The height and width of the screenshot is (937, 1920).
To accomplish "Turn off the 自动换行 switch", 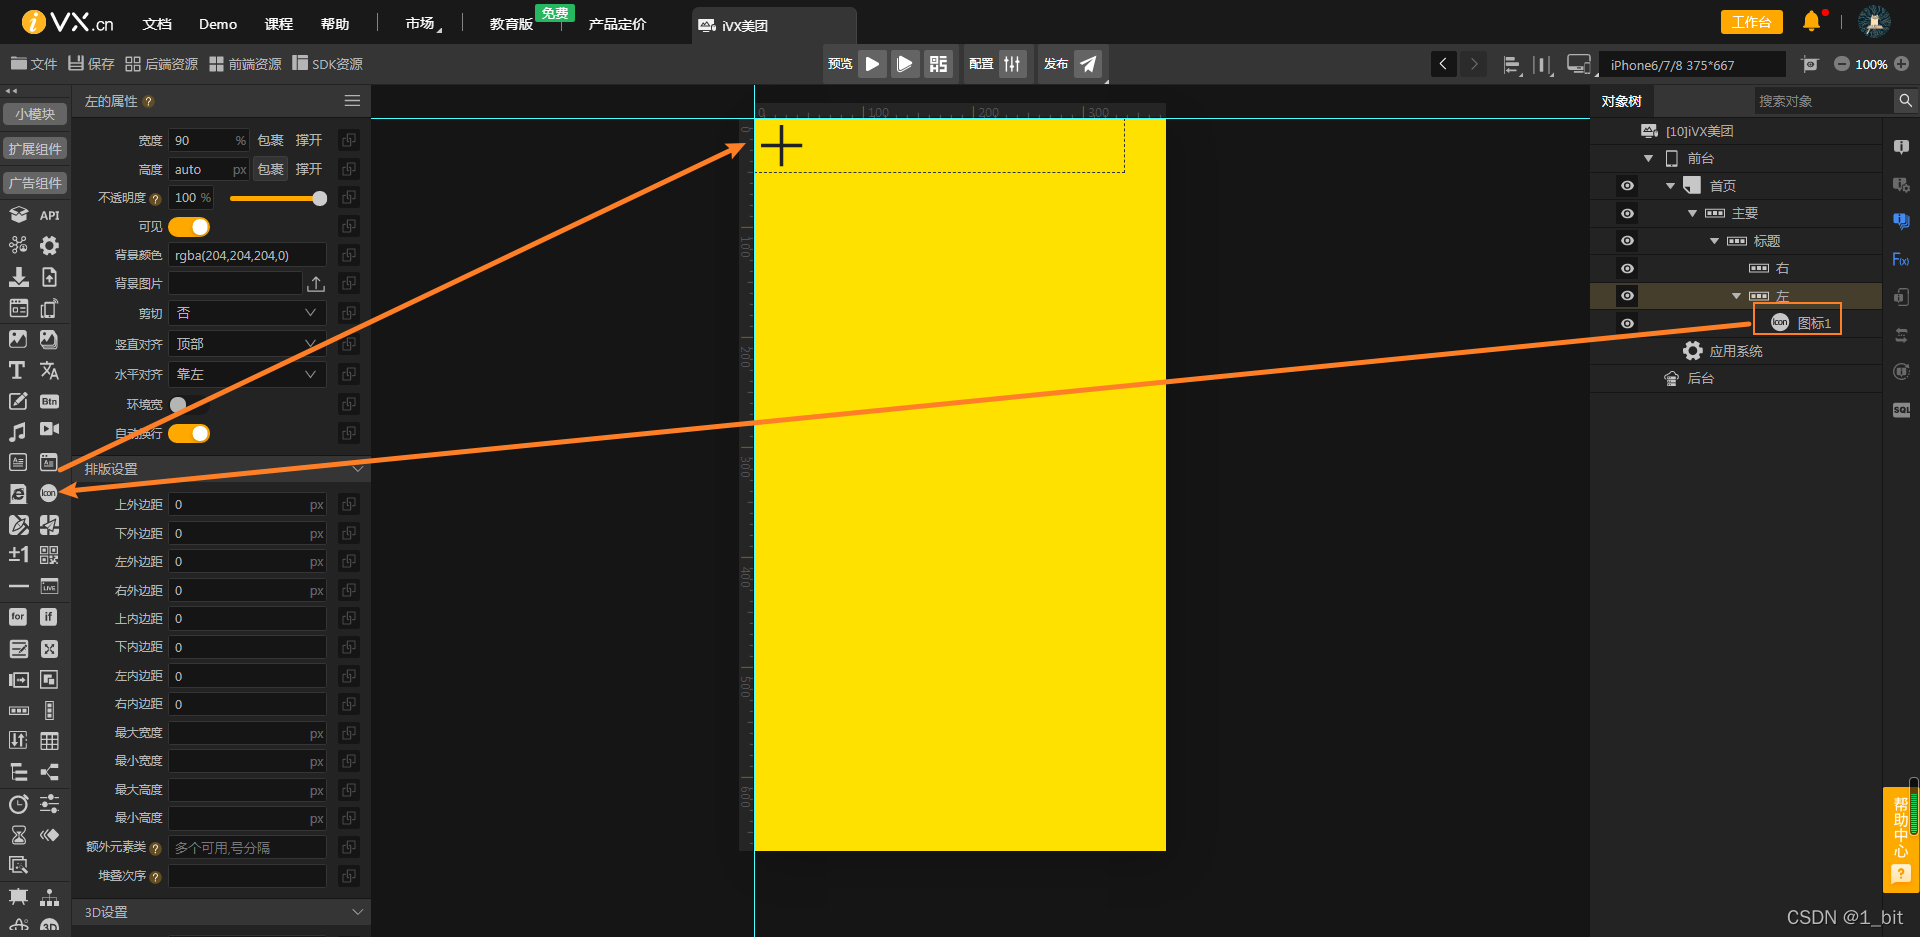I will tap(189, 433).
